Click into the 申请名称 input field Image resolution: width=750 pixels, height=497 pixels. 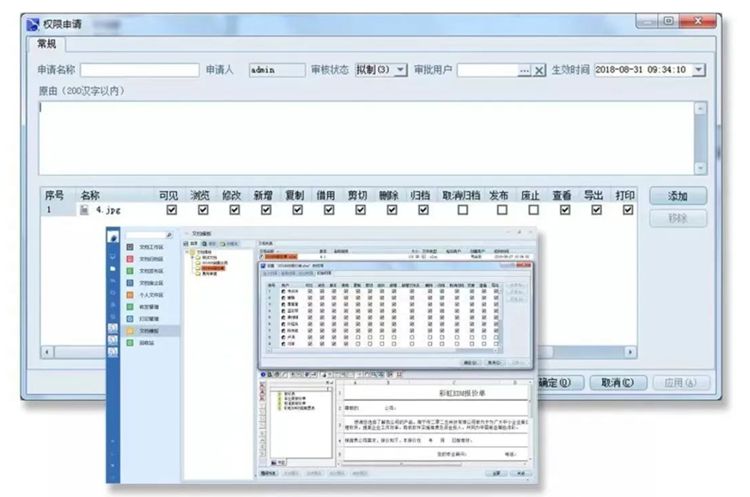139,70
